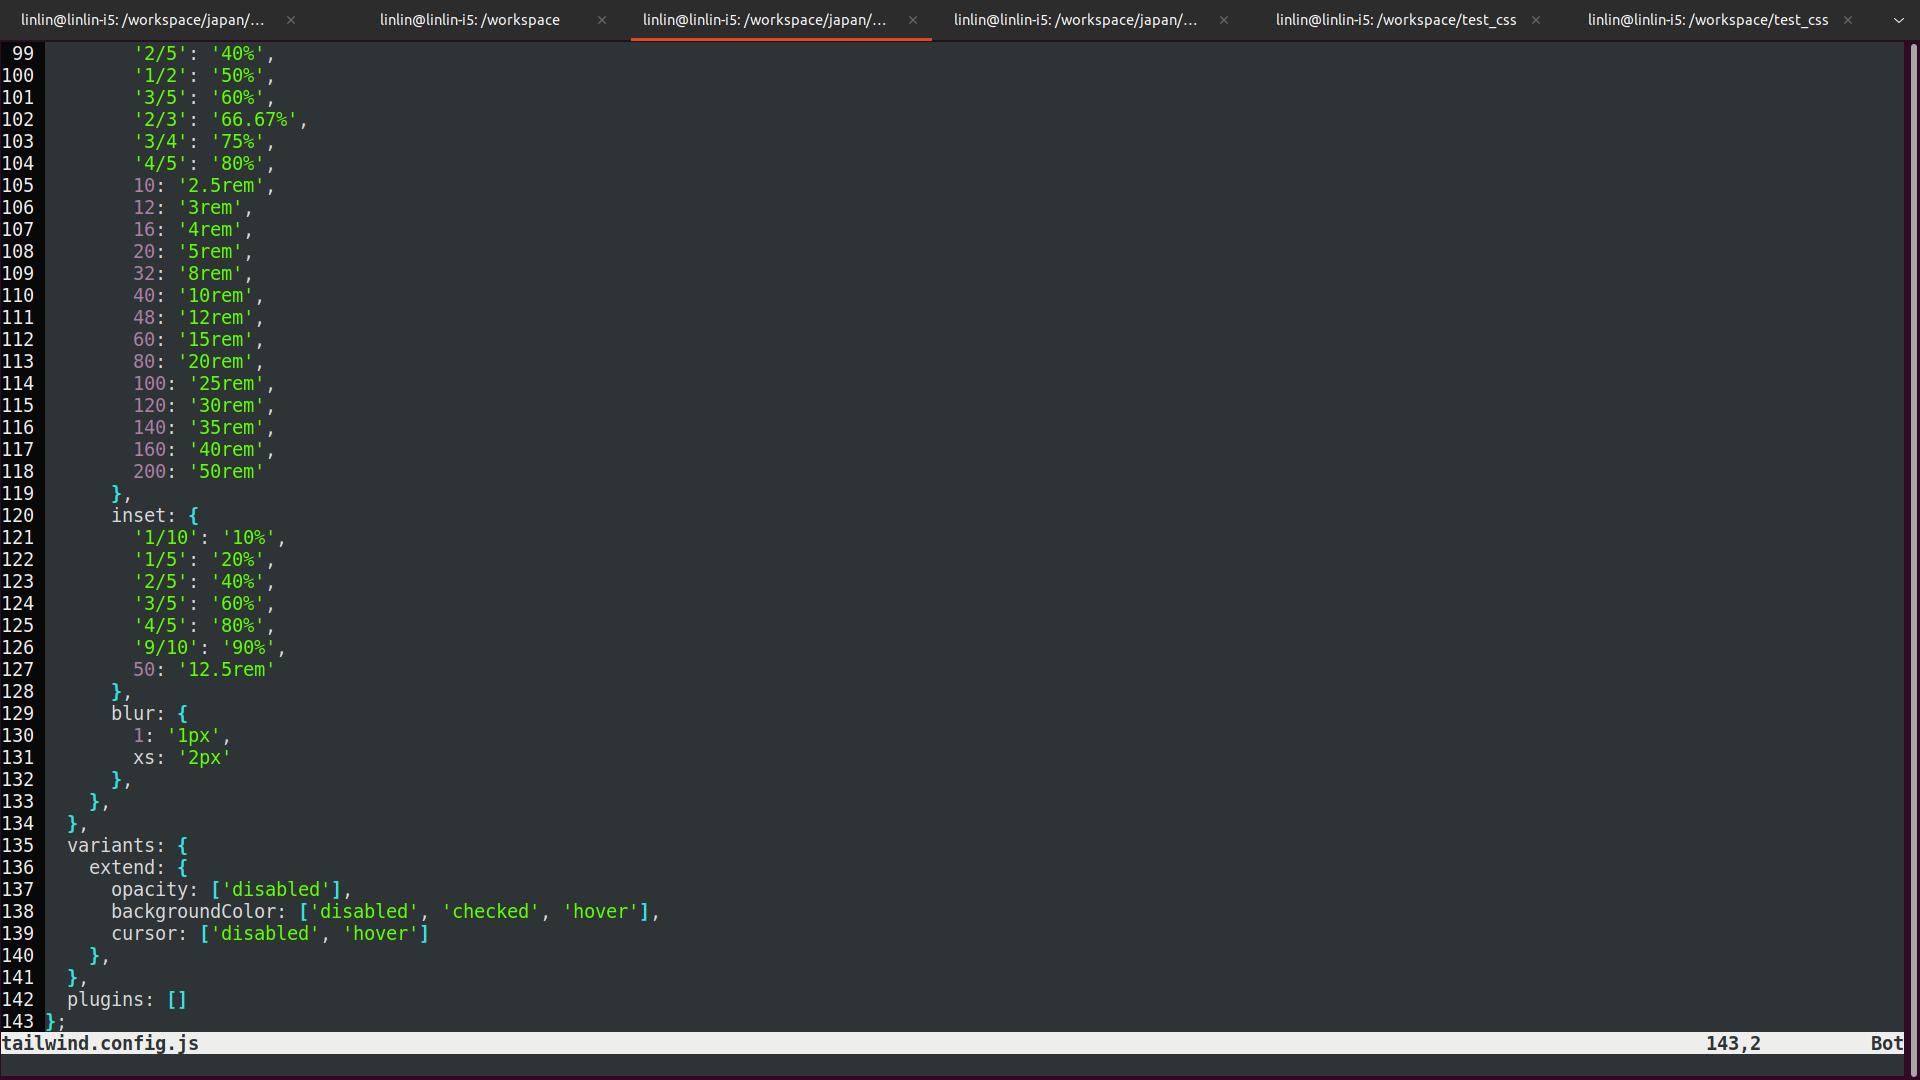Close the first /workspace/japan terminal tab
The image size is (1920, 1080).
[291, 20]
